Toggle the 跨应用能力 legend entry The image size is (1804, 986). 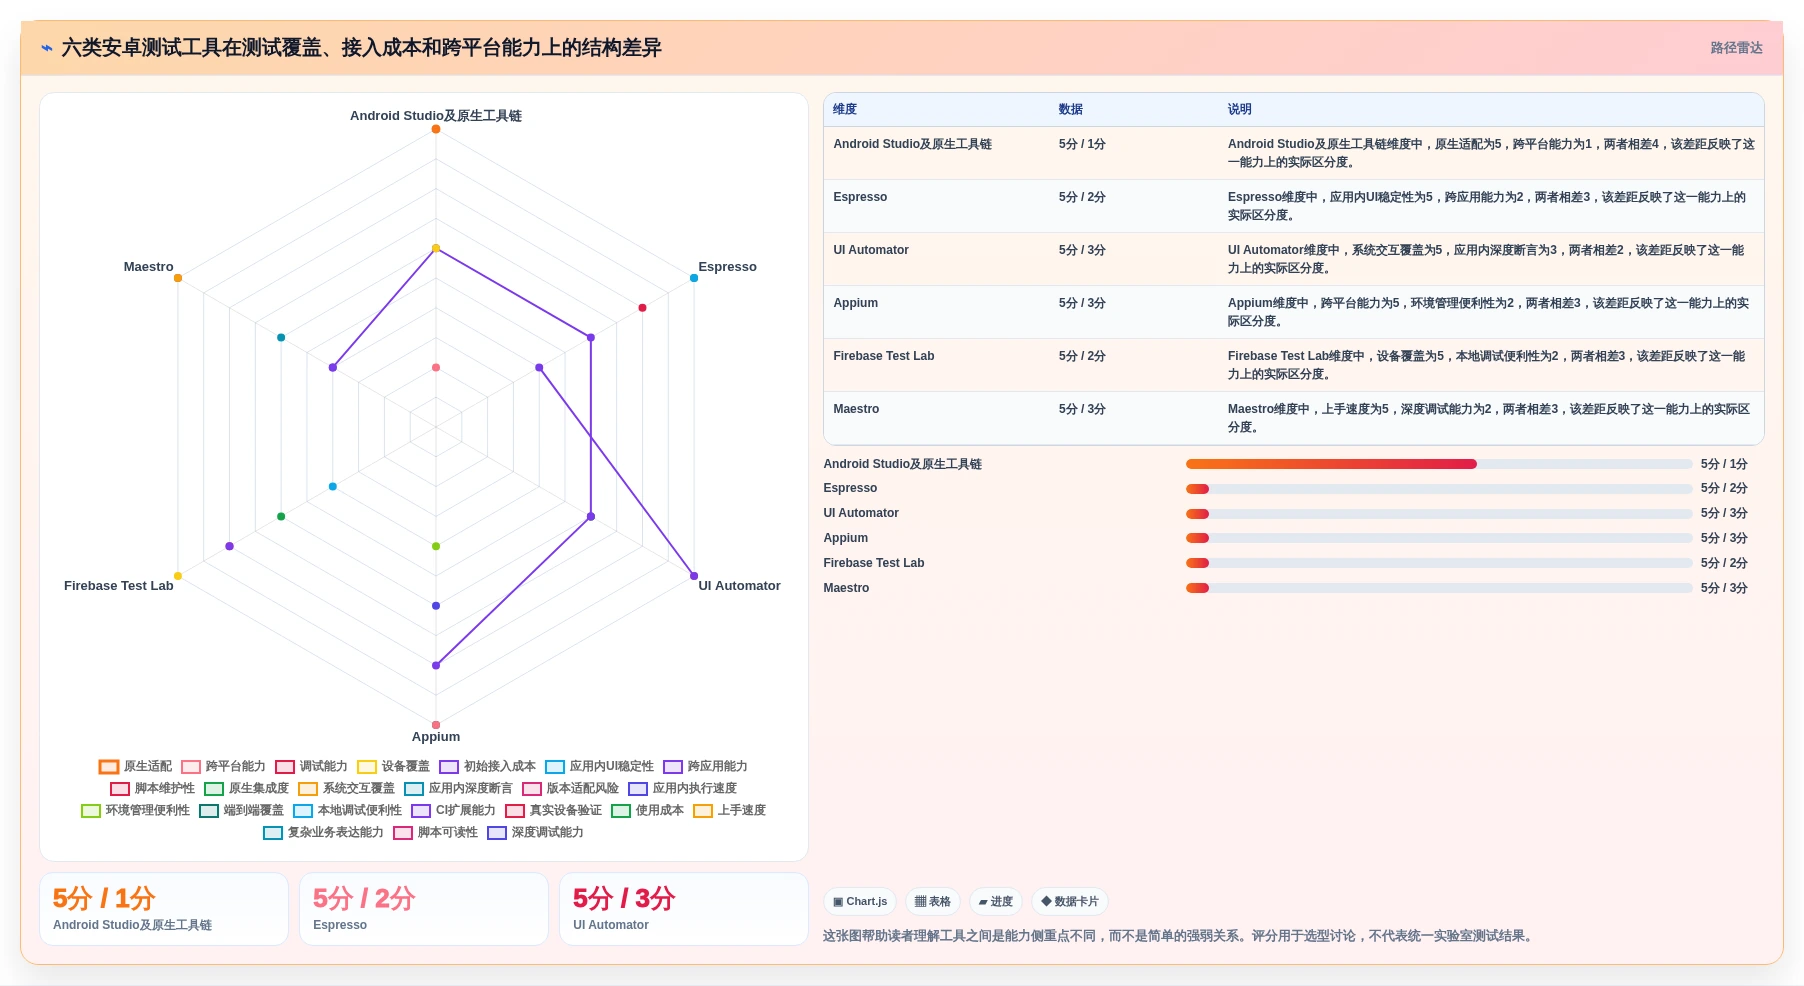pyautogui.click(x=705, y=767)
